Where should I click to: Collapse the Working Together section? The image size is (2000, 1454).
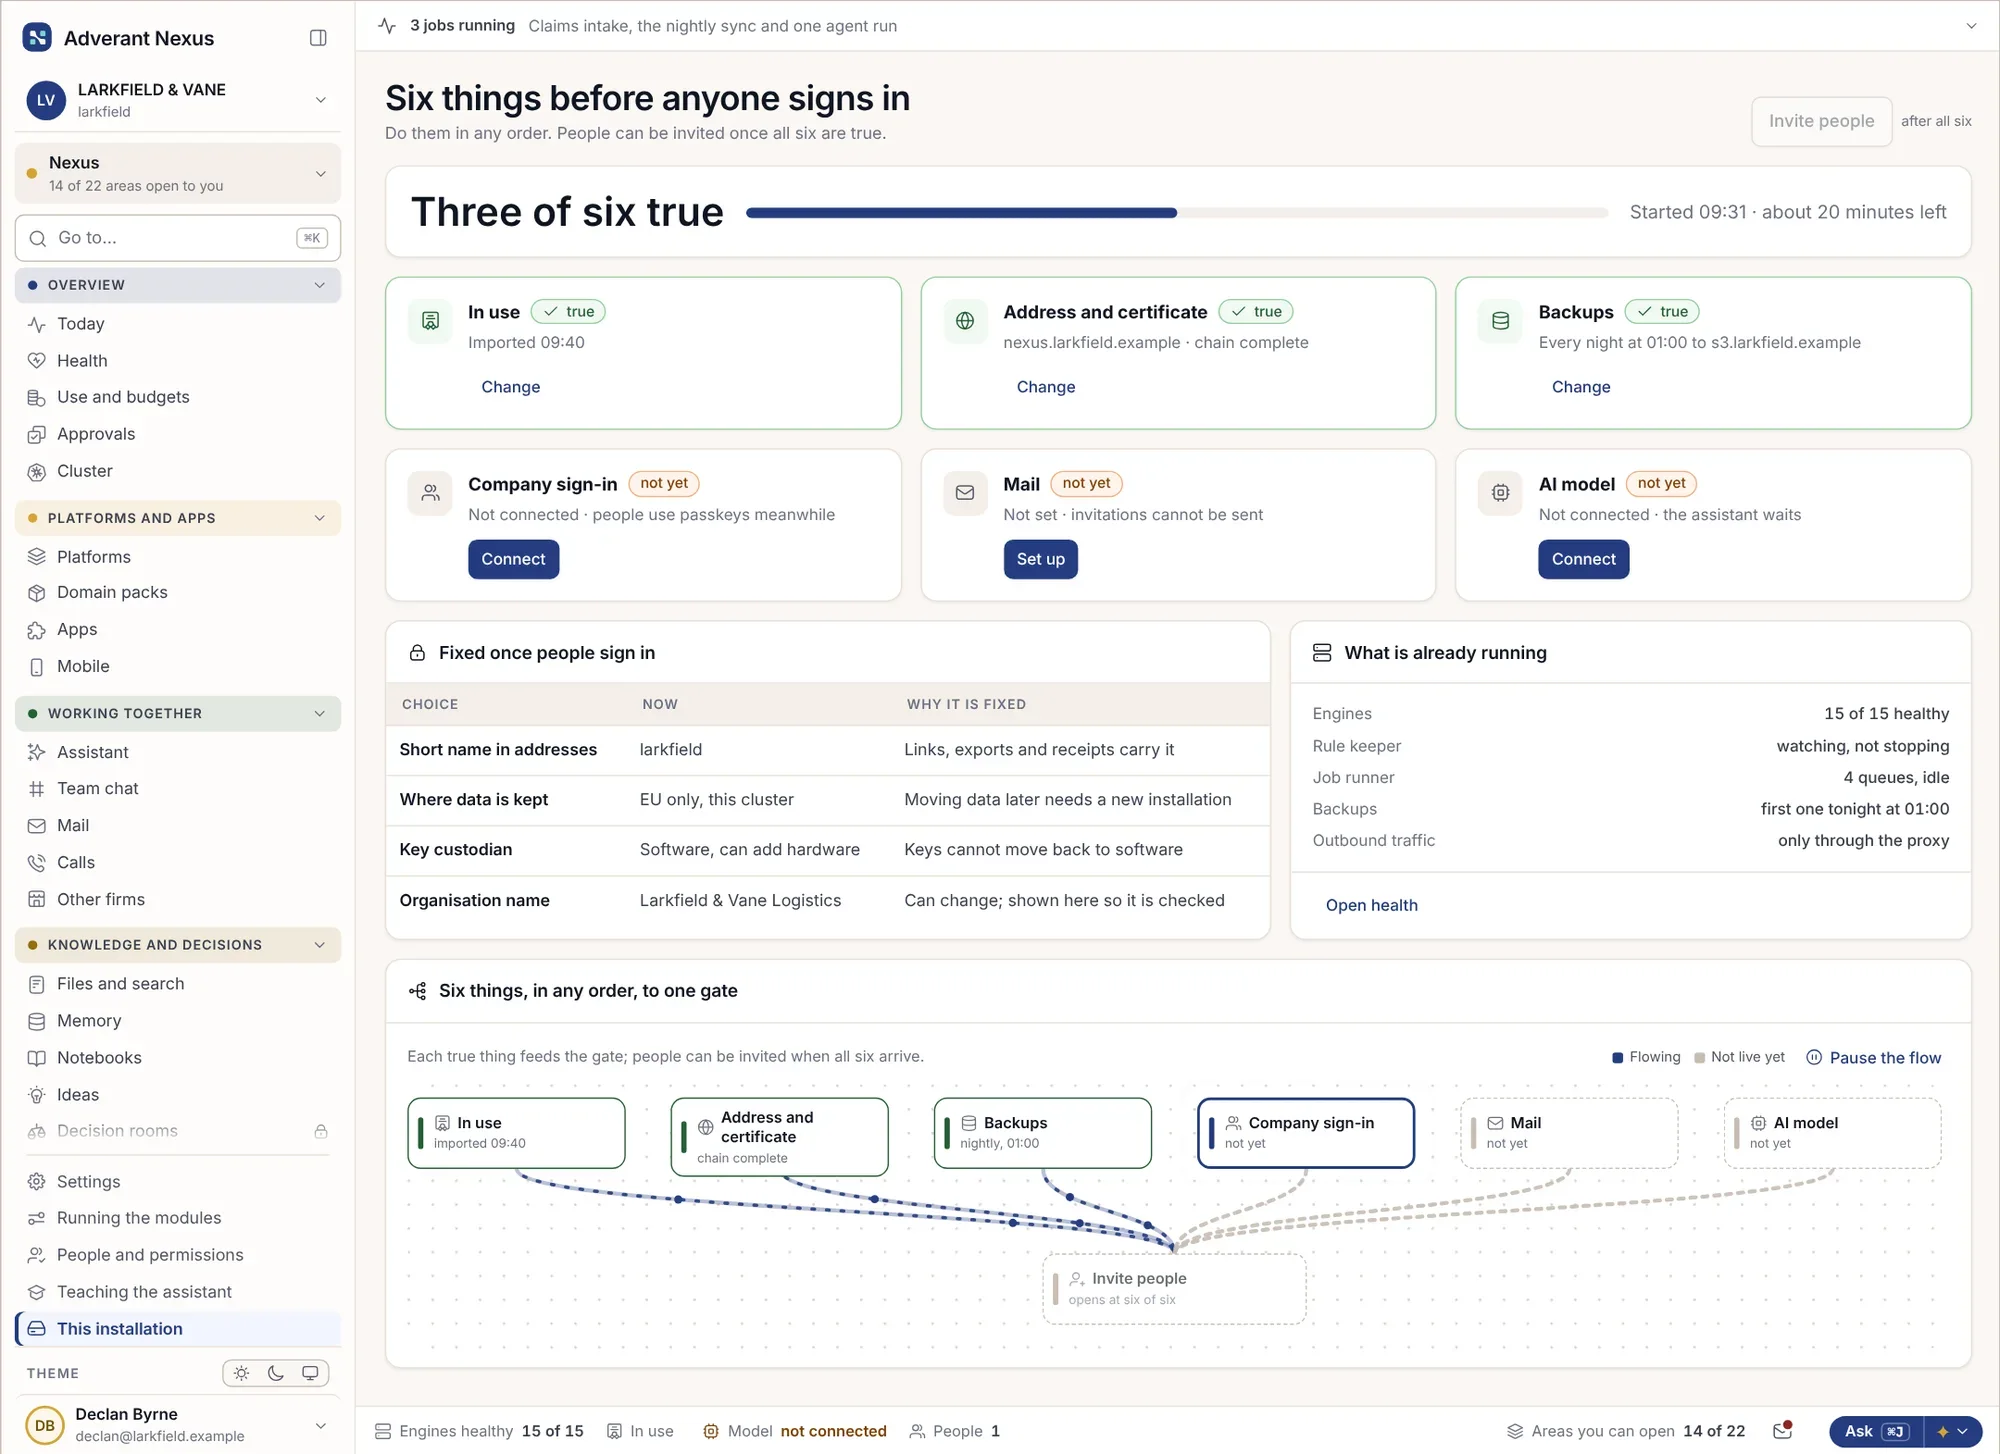[x=178, y=713]
